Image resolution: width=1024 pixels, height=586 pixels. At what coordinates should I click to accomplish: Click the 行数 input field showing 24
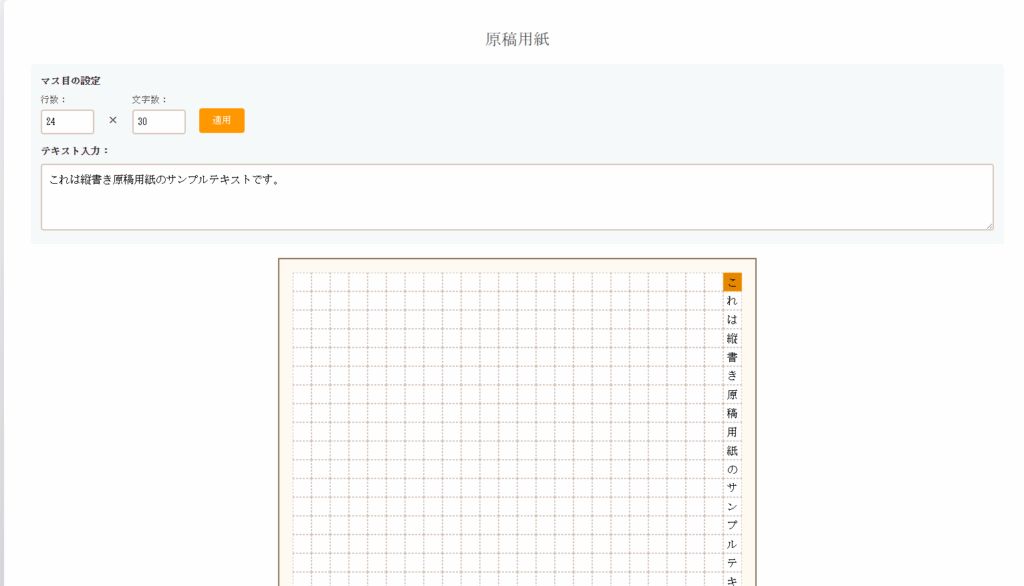pyautogui.click(x=67, y=121)
